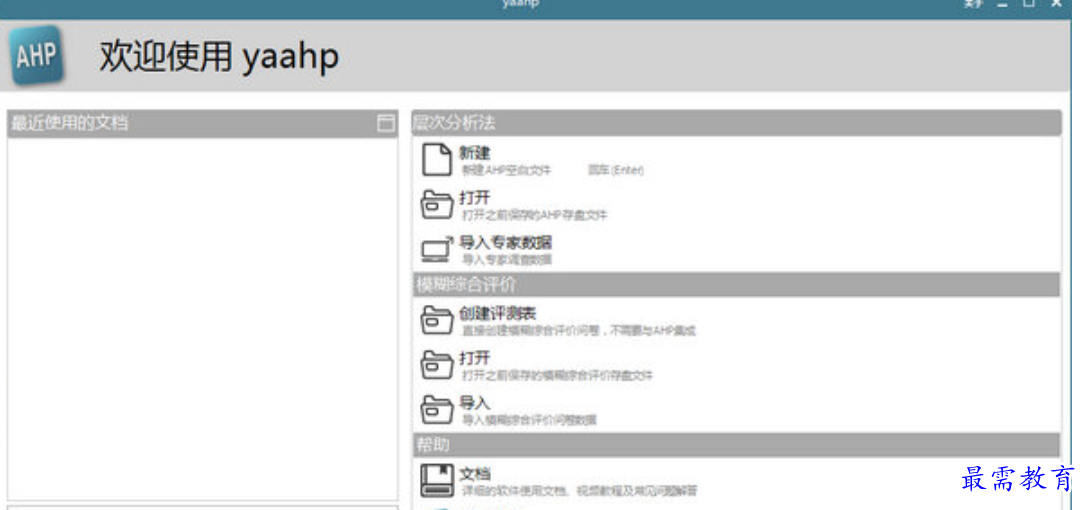This screenshot has width=1083, height=510.
Task: Click the book icon beside 文档
Action: 437,480
